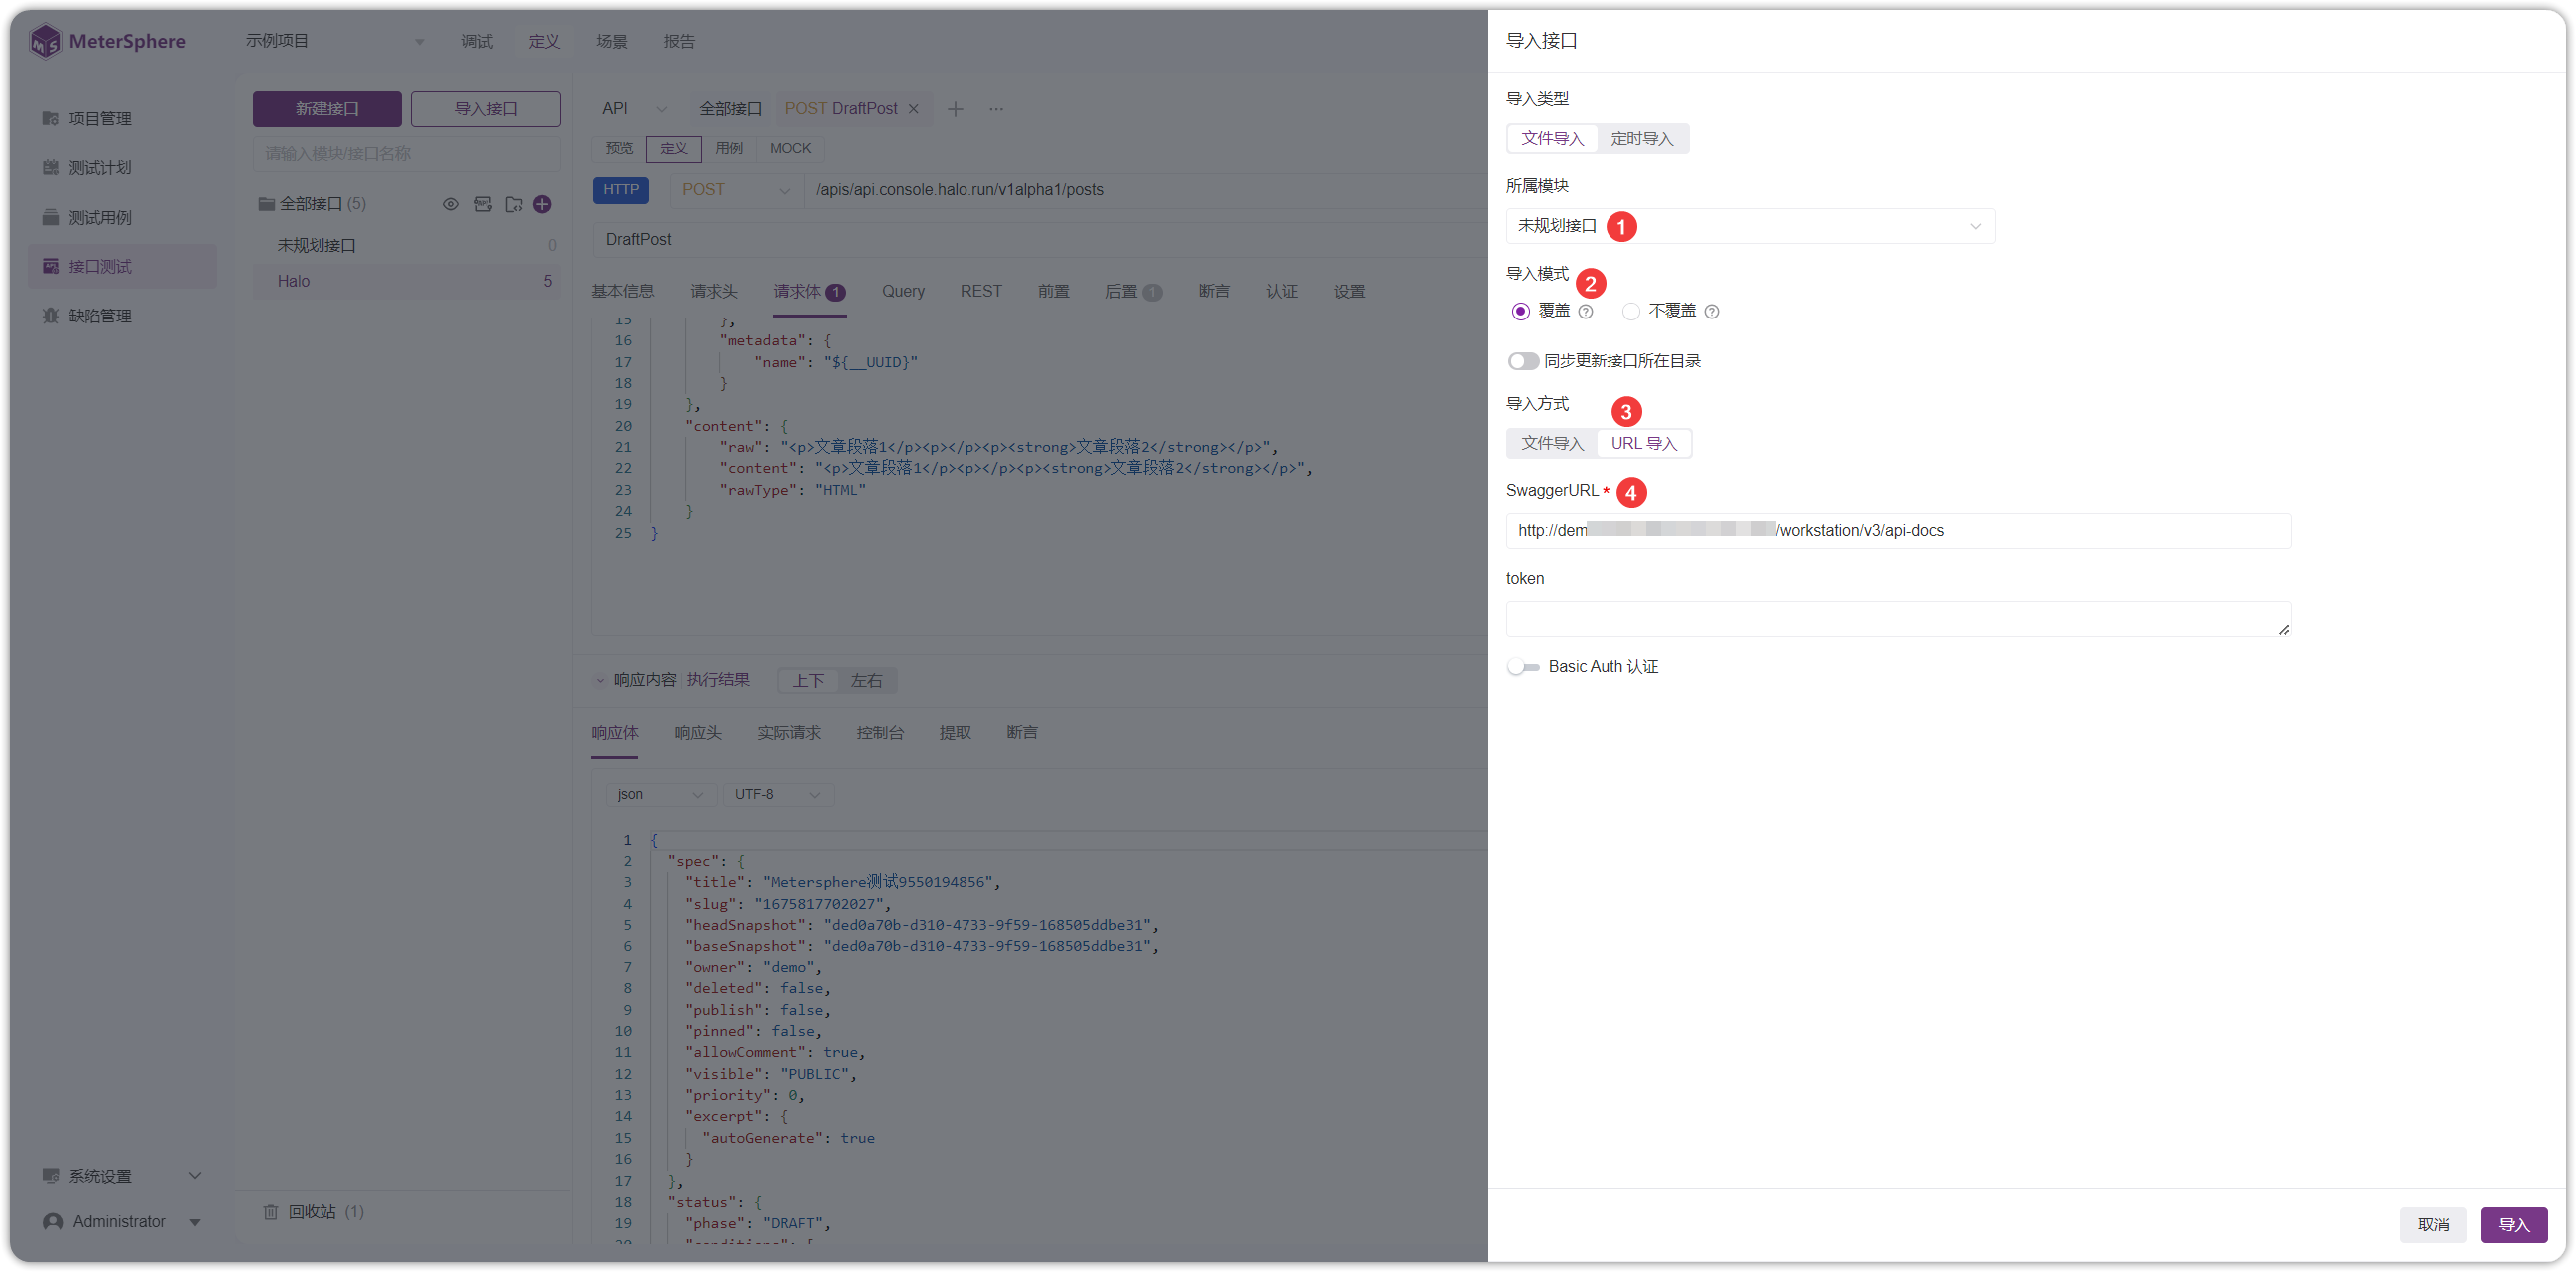The image size is (2576, 1272).
Task: Click the plus circle icon beside 全部接口
Action: coord(542,204)
